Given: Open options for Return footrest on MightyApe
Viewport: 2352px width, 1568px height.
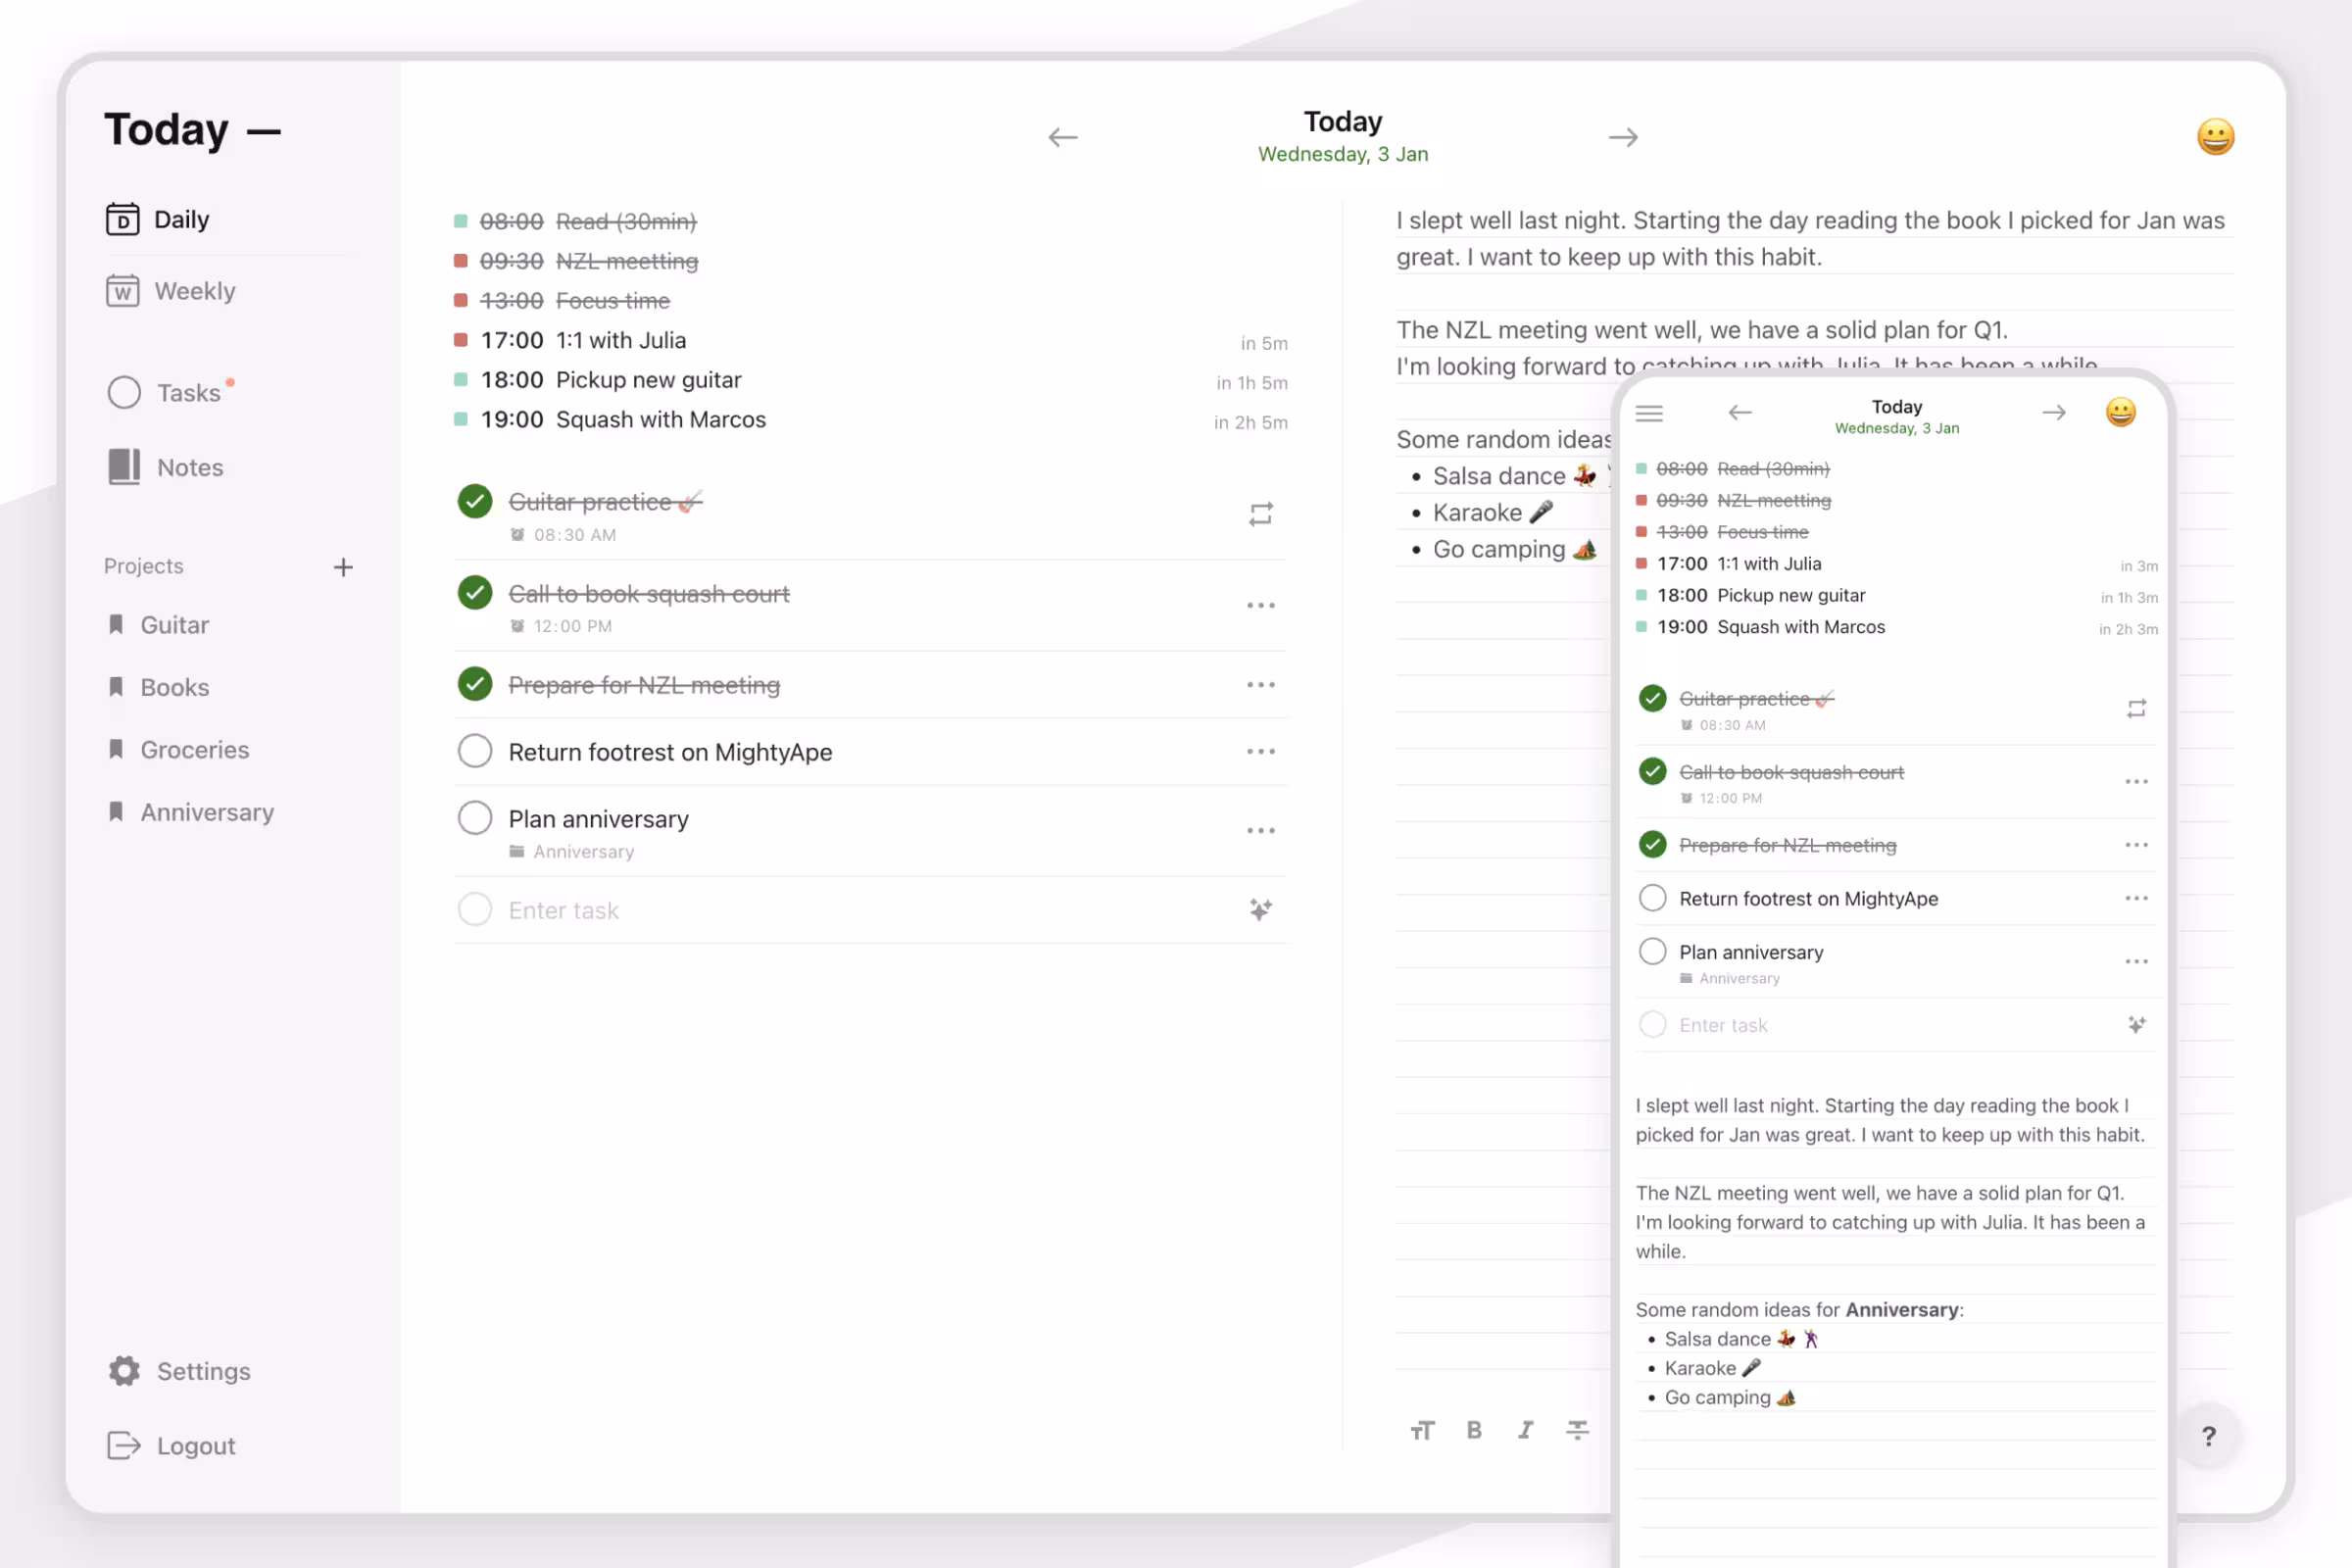Looking at the screenshot, I should pyautogui.click(x=1261, y=752).
